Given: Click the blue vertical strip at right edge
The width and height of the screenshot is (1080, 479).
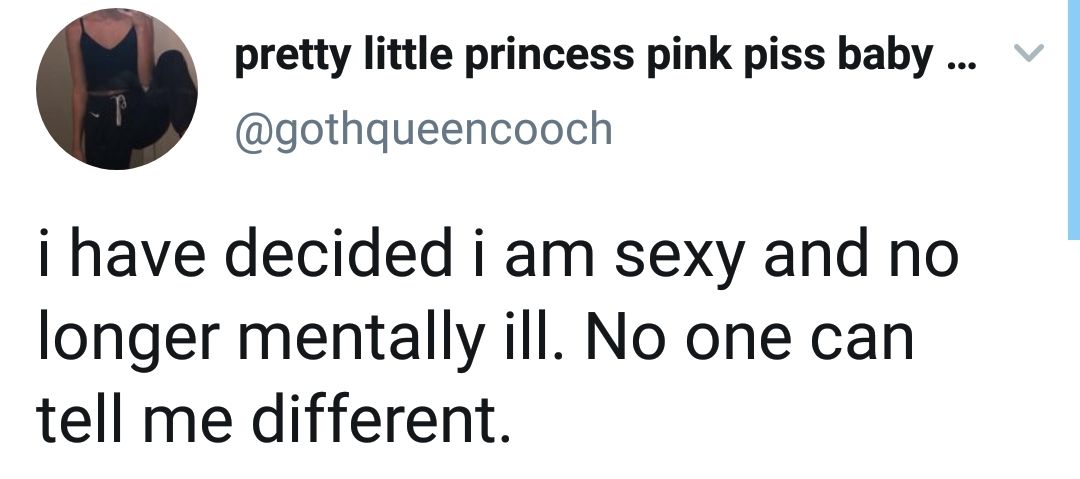Looking at the screenshot, I should [x=1072, y=118].
